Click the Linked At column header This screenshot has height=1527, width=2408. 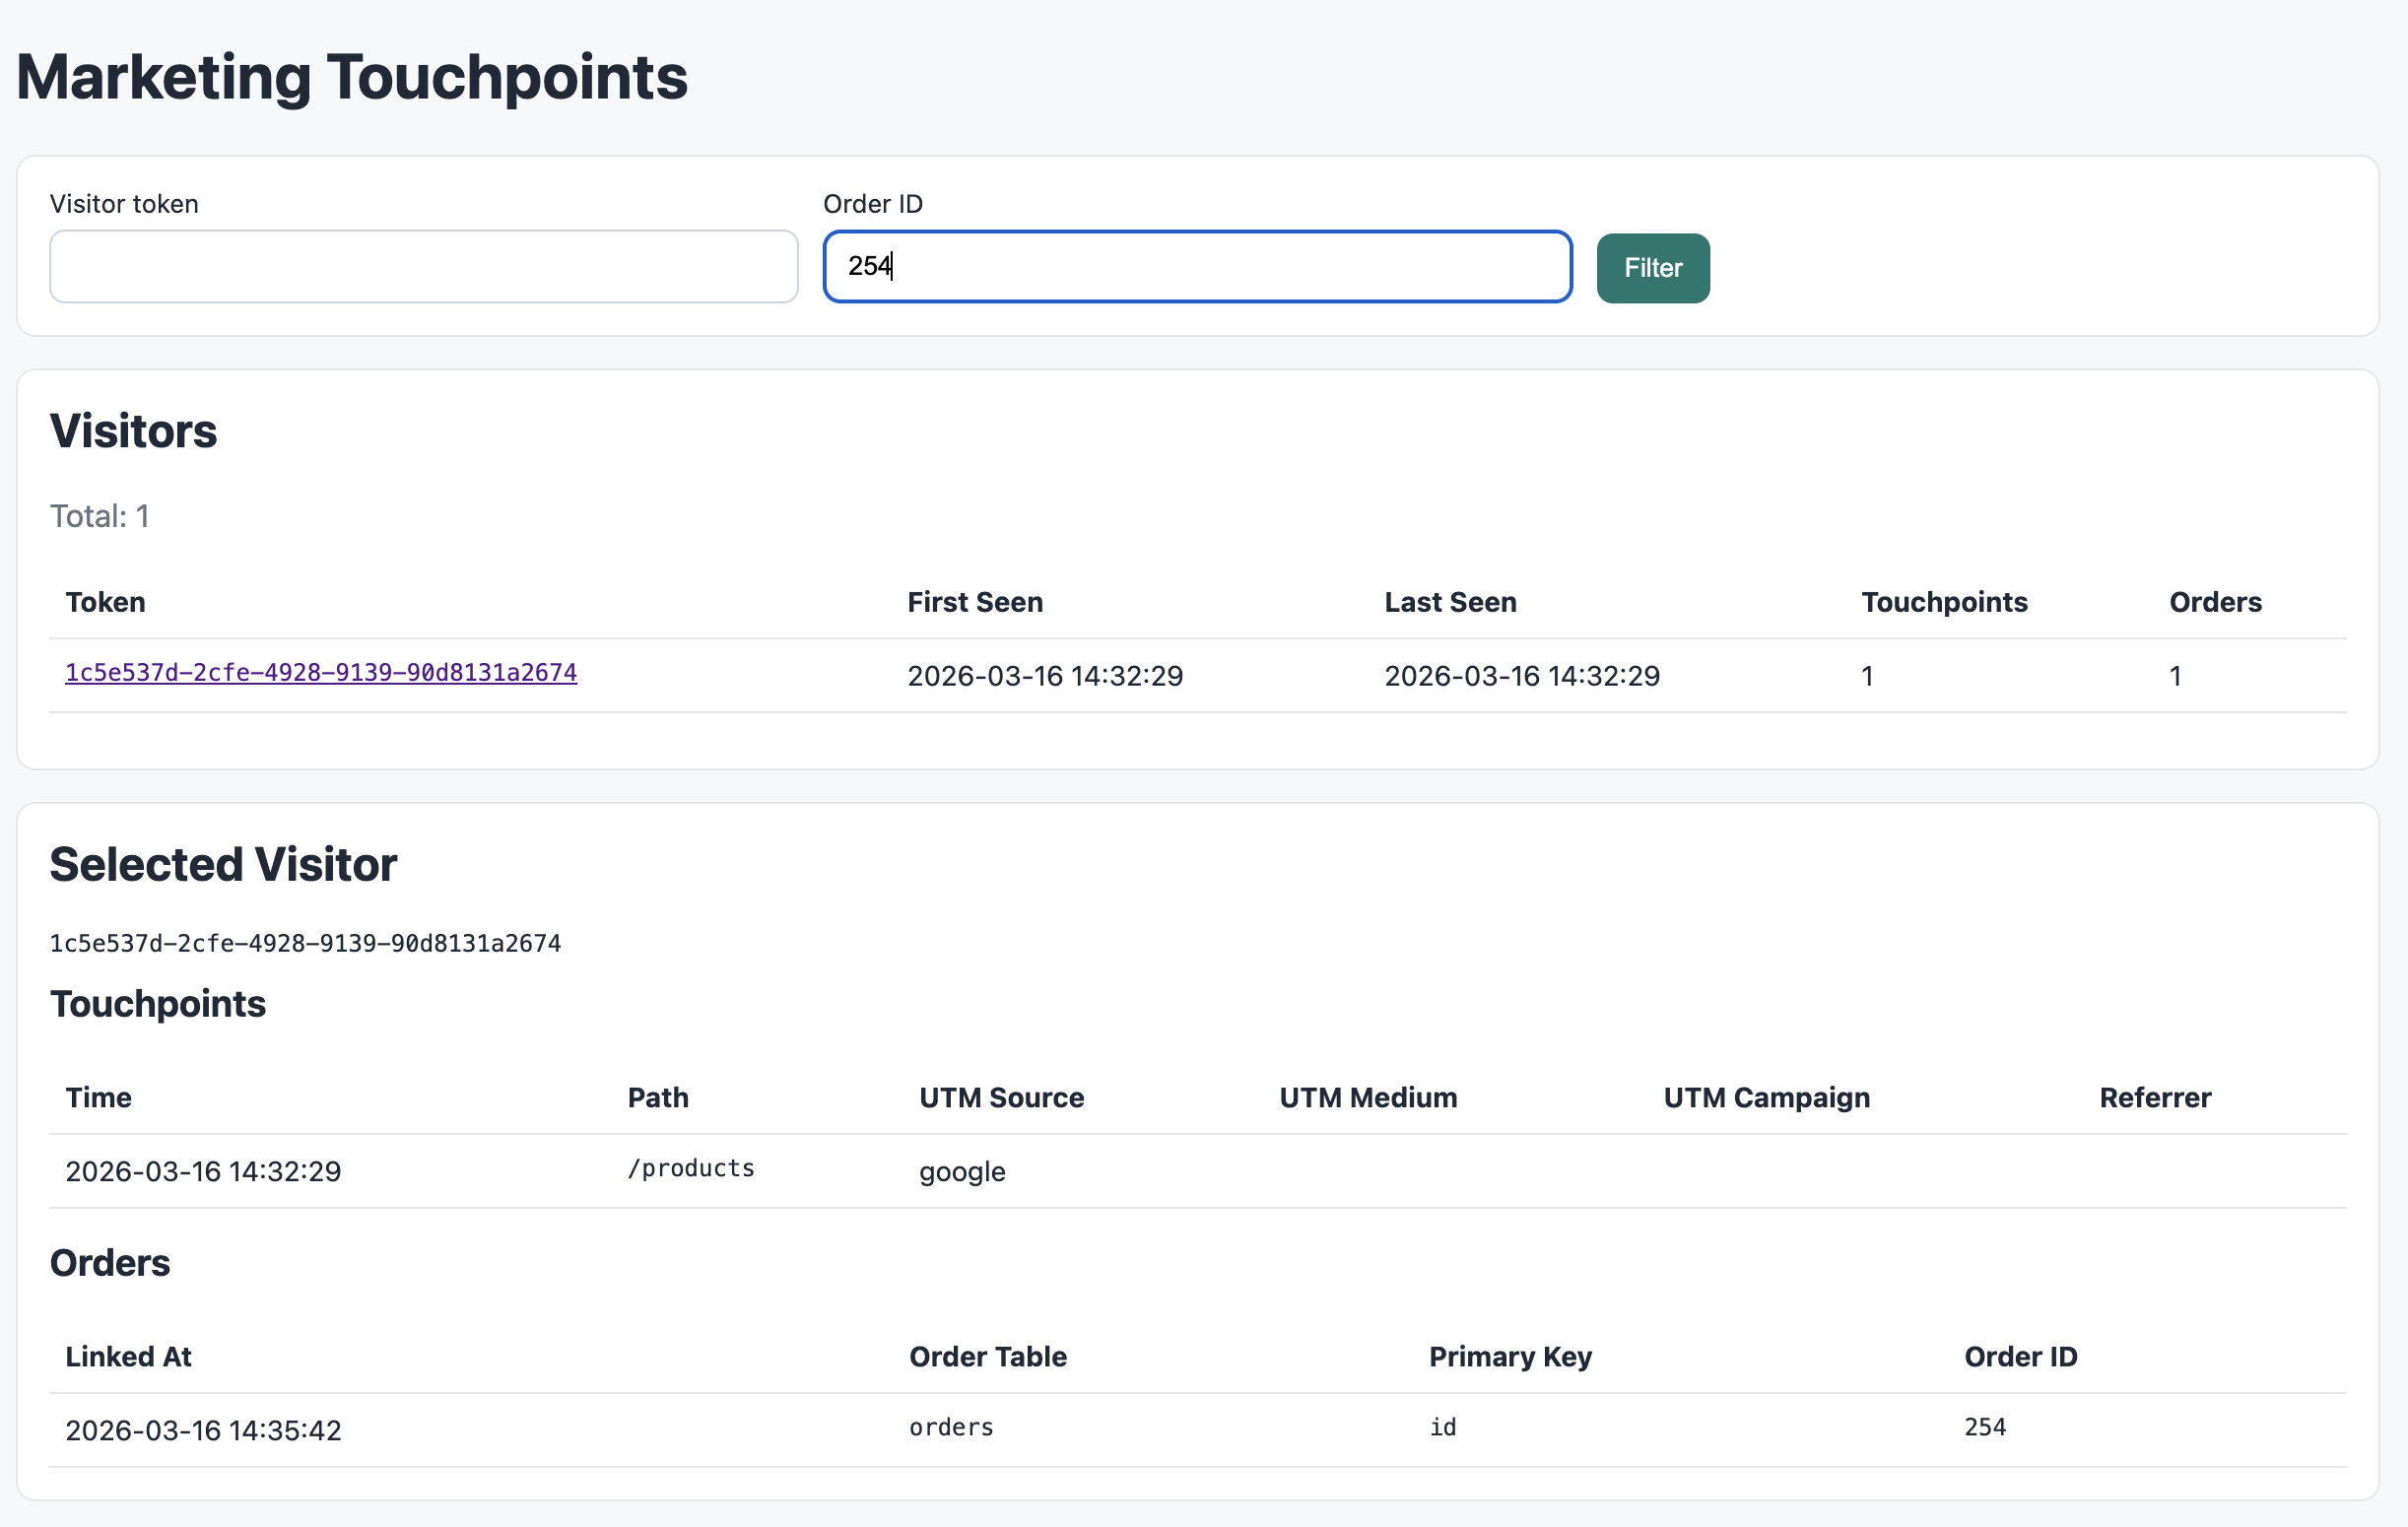pyautogui.click(x=128, y=1356)
